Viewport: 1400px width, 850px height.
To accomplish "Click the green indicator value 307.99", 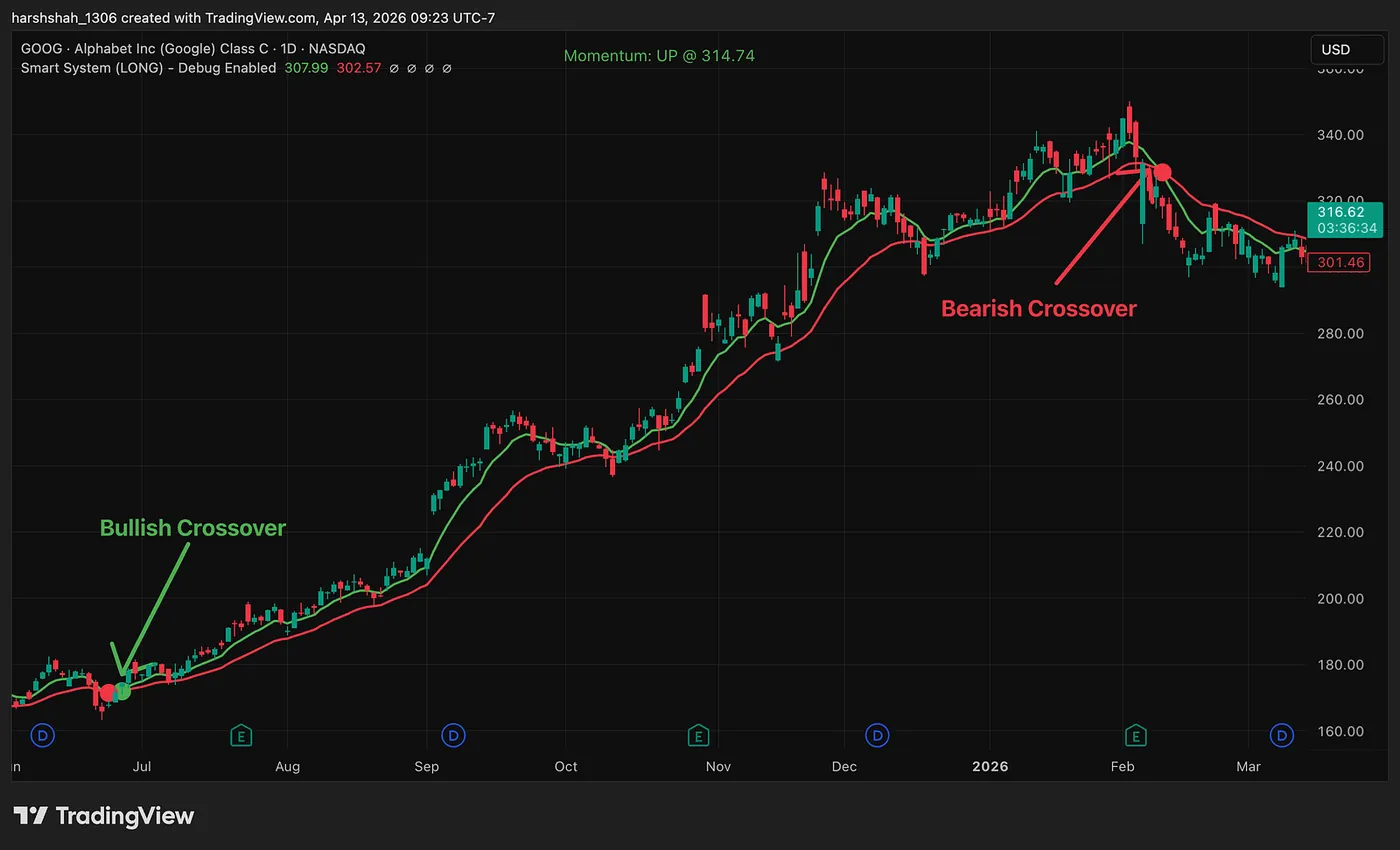I will click(305, 68).
